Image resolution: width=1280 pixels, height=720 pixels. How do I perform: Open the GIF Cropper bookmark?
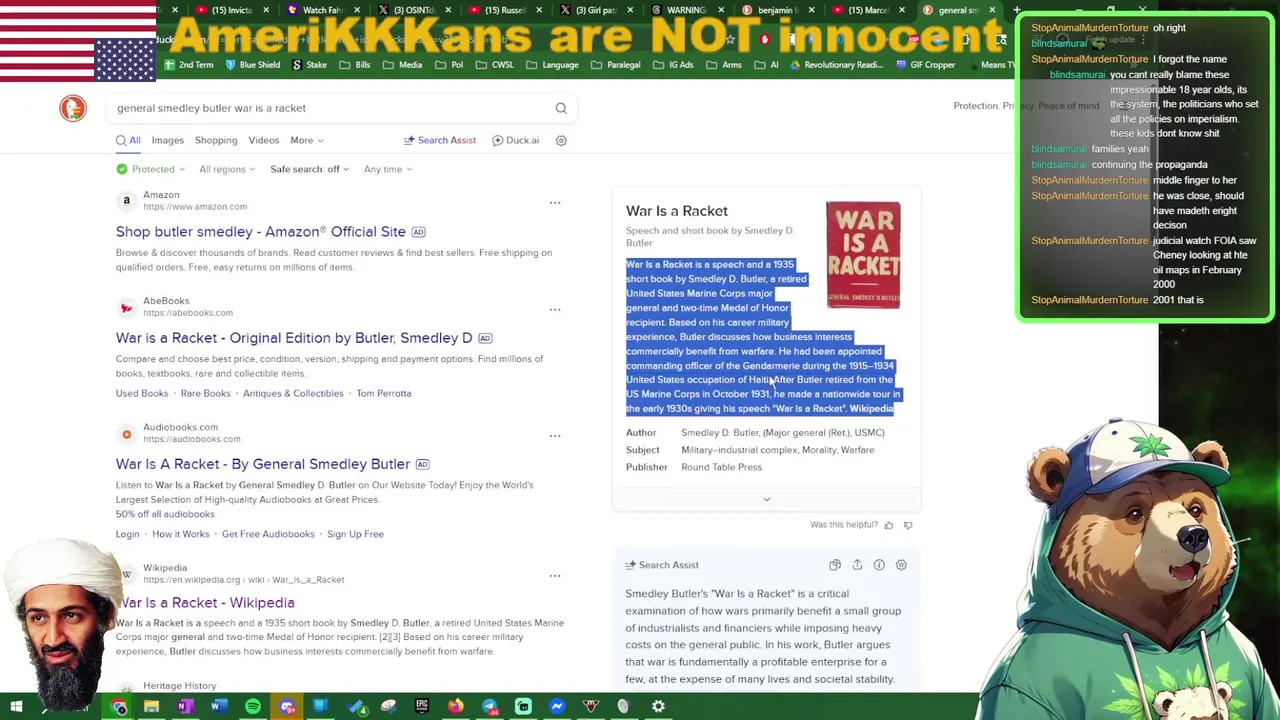pyautogui.click(x=925, y=65)
